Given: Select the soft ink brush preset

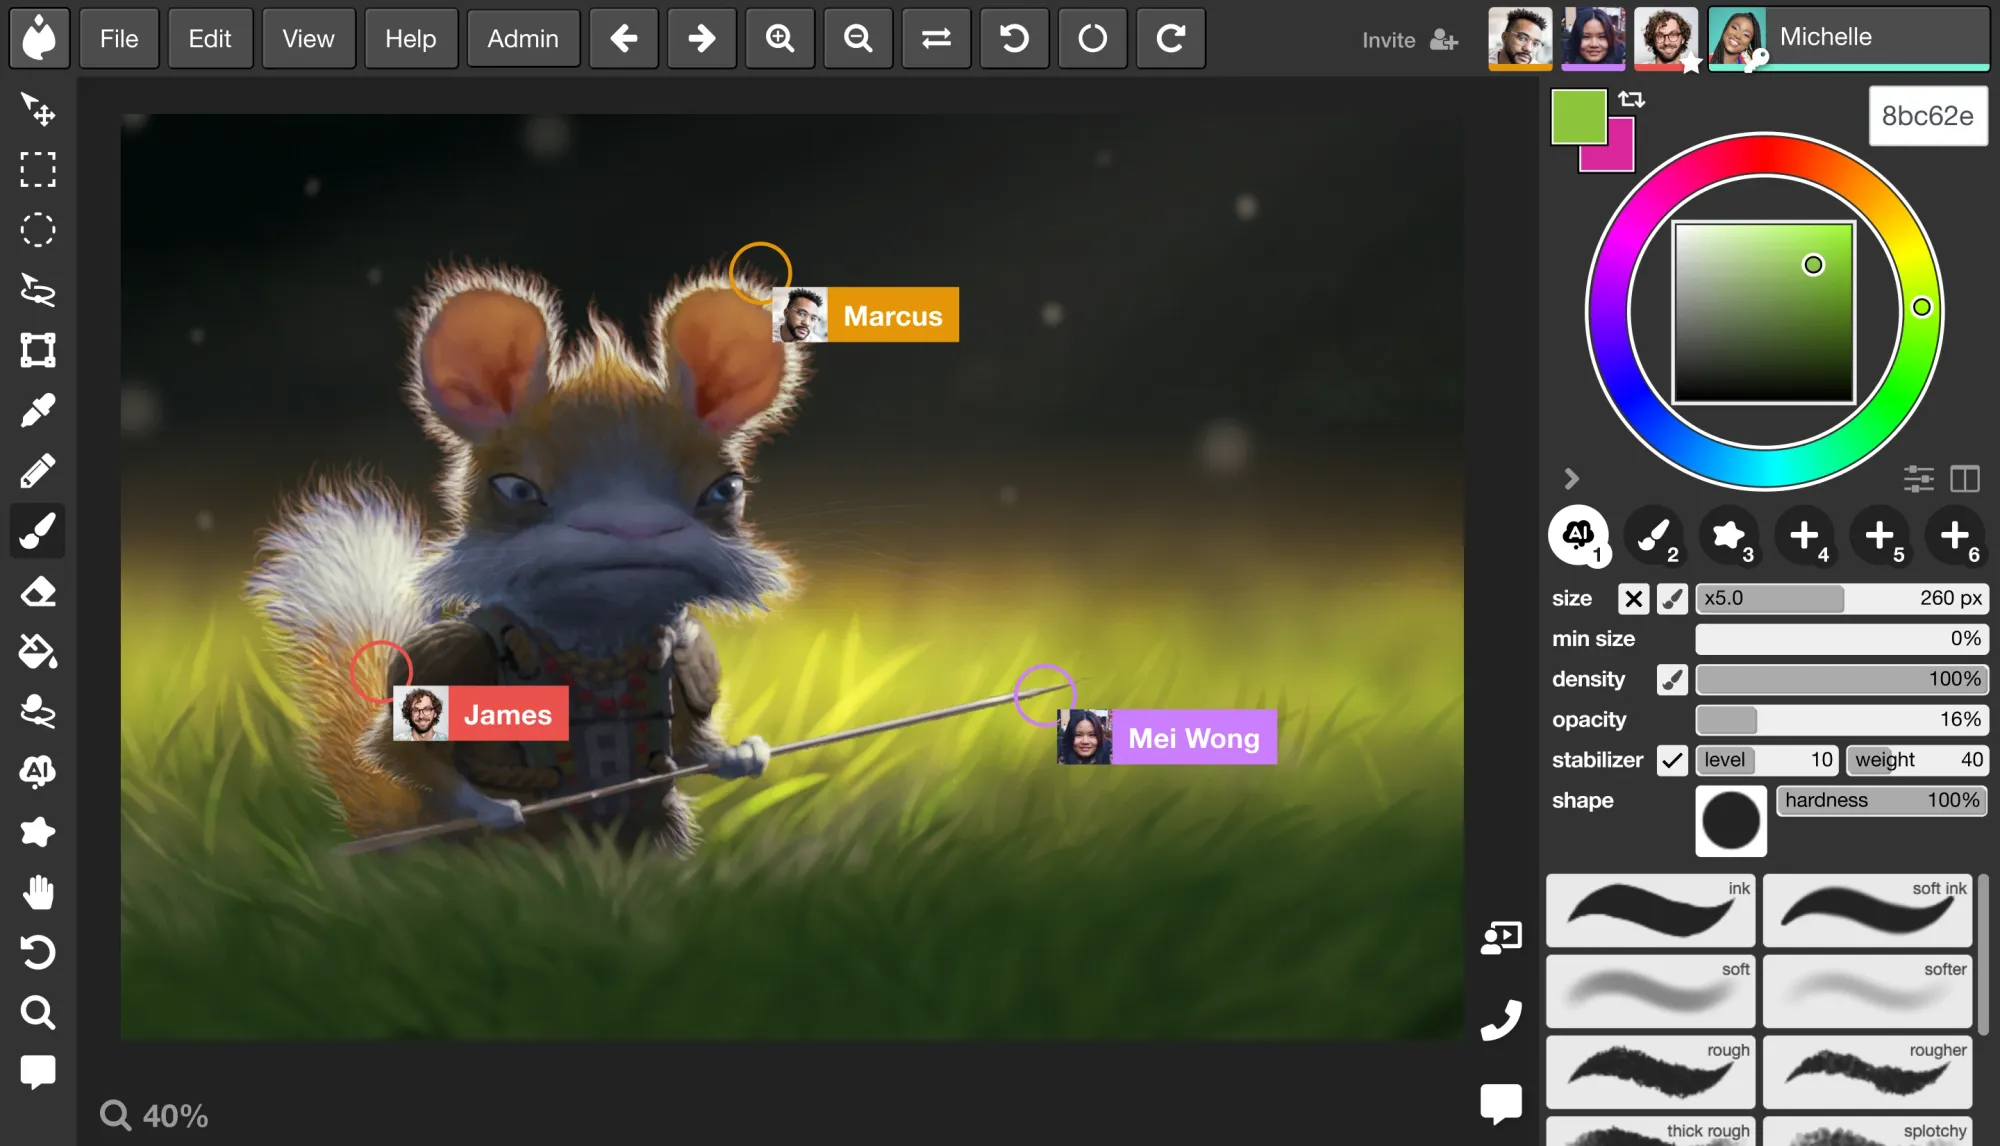Looking at the screenshot, I should click(x=1867, y=910).
